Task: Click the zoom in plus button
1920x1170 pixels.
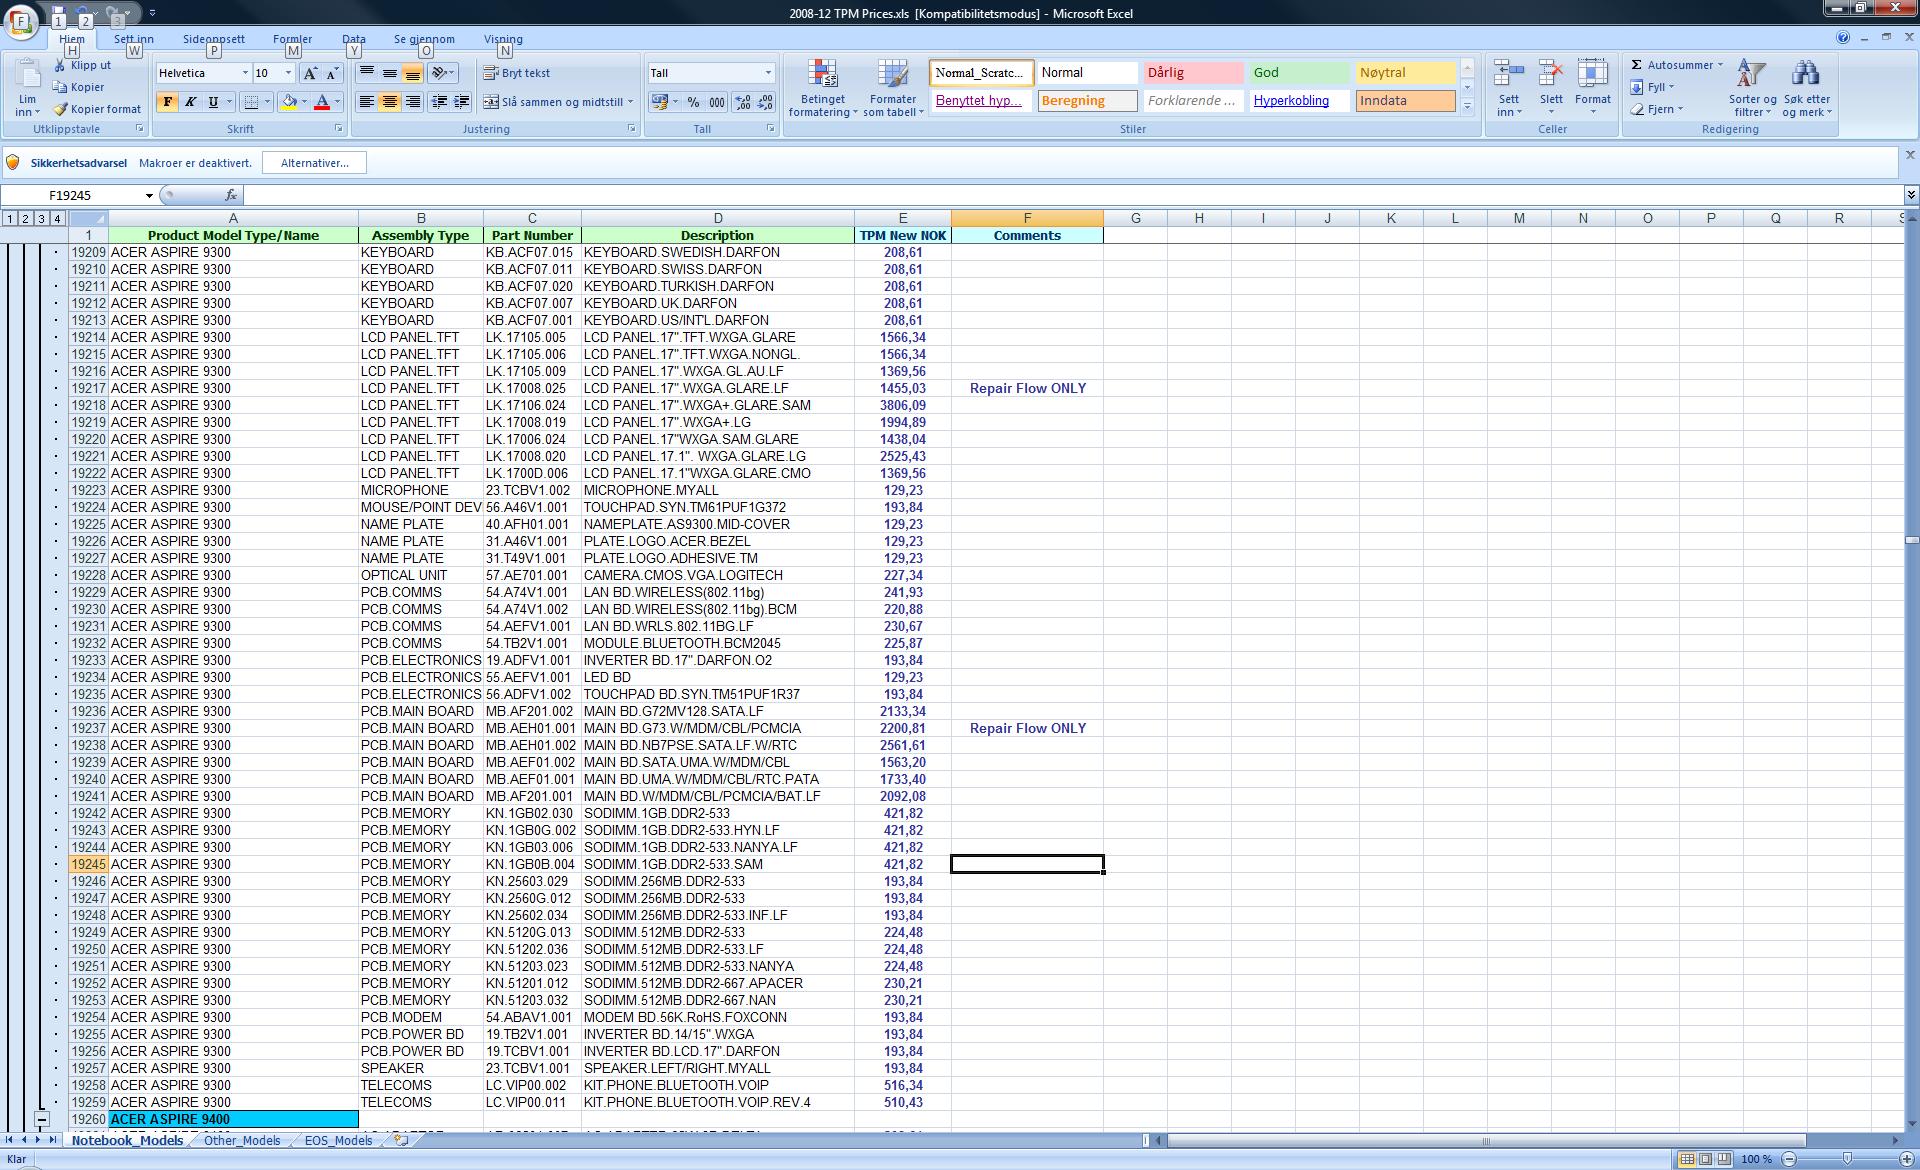Action: pos(1905,1159)
